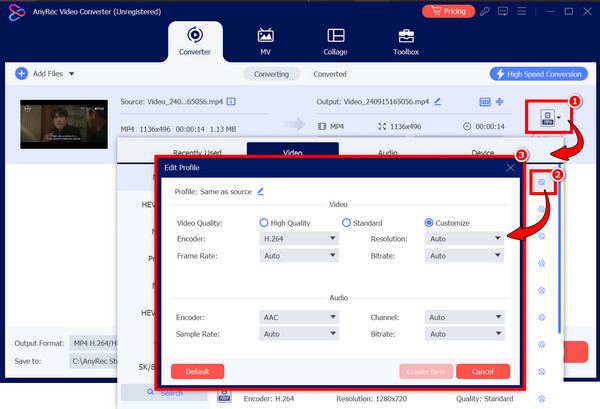This screenshot has height=409, width=600.
Task: Click the compress video icon next to ID
Action: [x=500, y=102]
